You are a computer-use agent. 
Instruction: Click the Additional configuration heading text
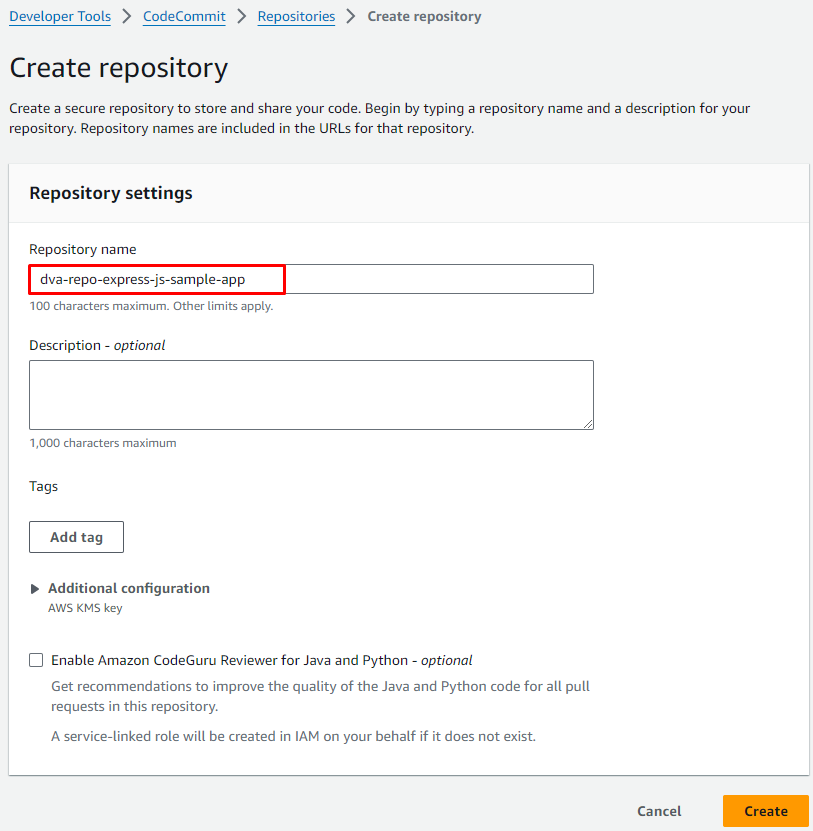[129, 588]
